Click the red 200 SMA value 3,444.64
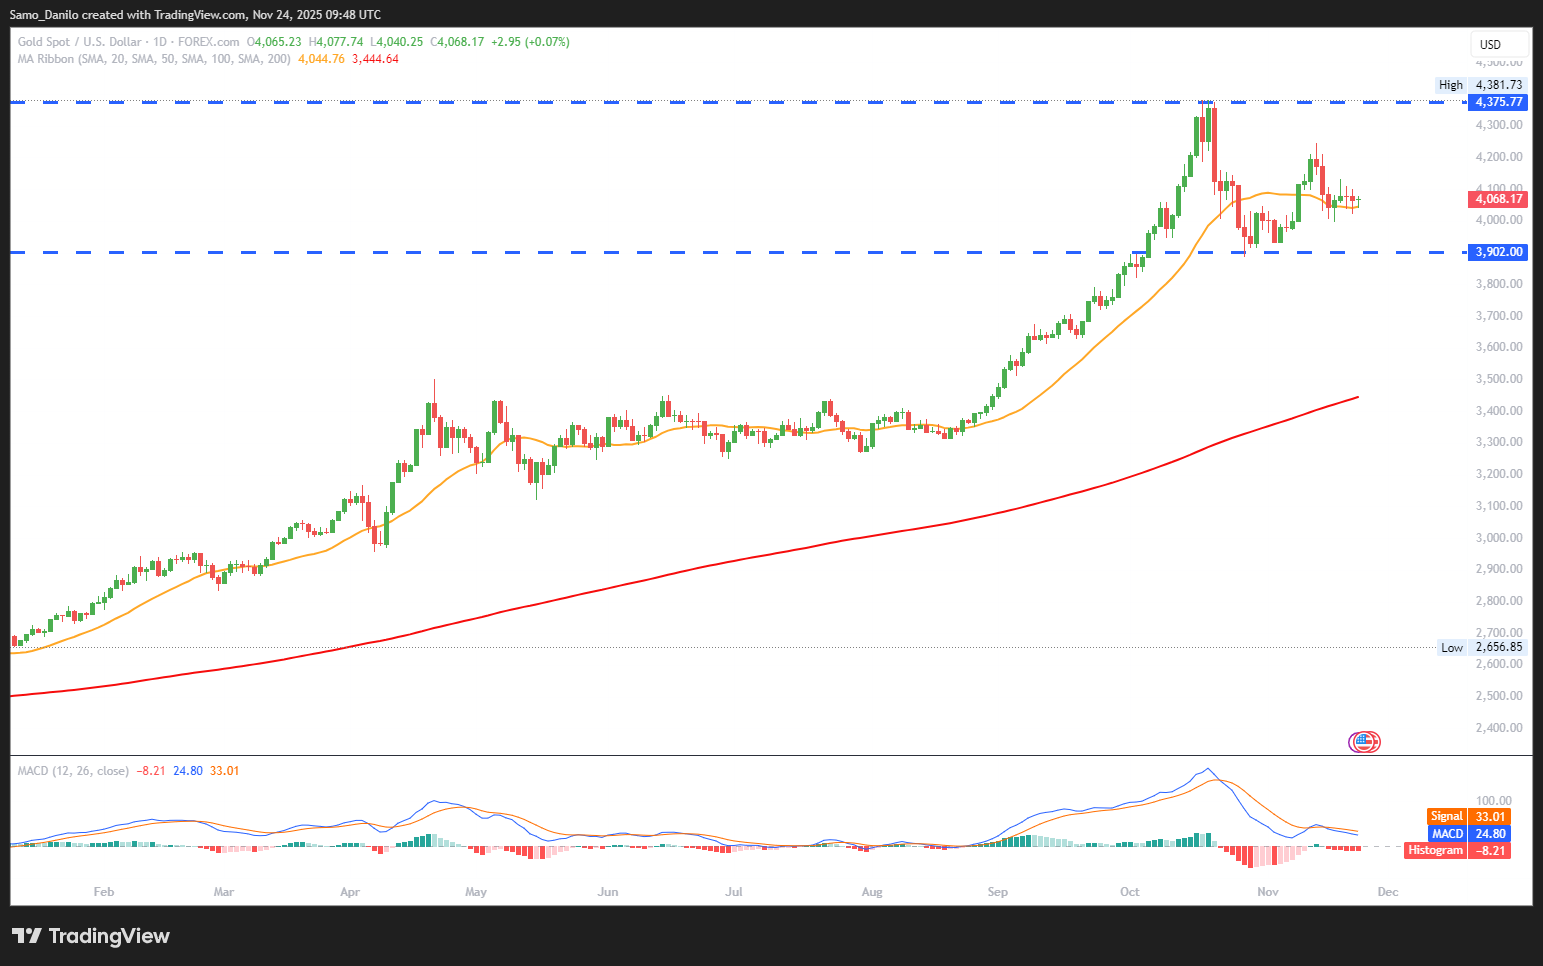The height and width of the screenshot is (966, 1543). tap(375, 59)
